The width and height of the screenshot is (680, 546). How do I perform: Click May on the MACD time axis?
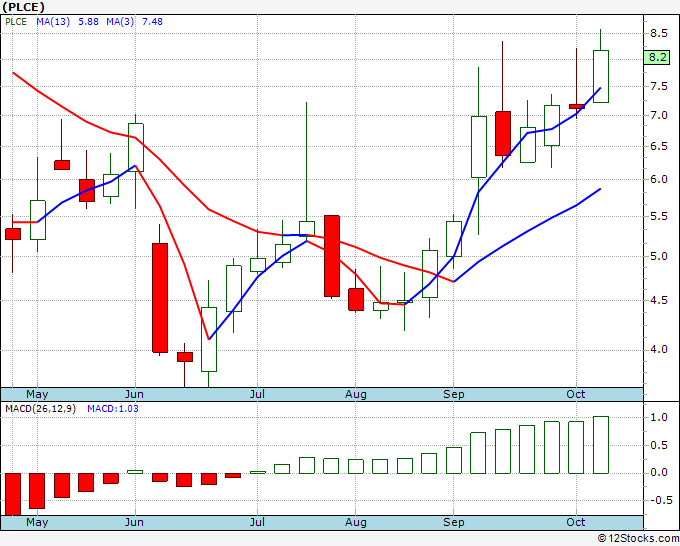click(37, 523)
